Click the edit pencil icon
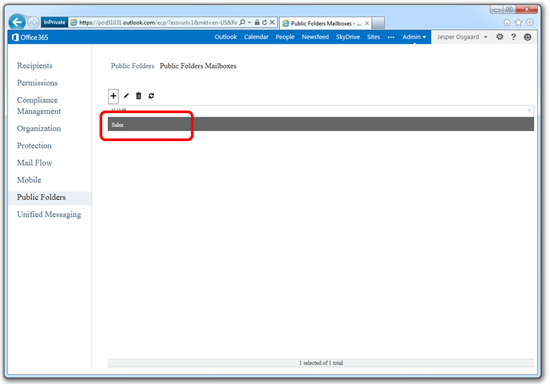The image size is (550, 385). click(x=126, y=96)
